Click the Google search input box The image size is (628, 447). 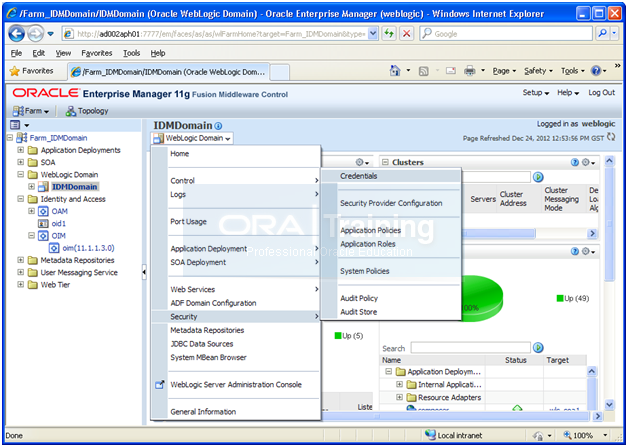[505, 34]
